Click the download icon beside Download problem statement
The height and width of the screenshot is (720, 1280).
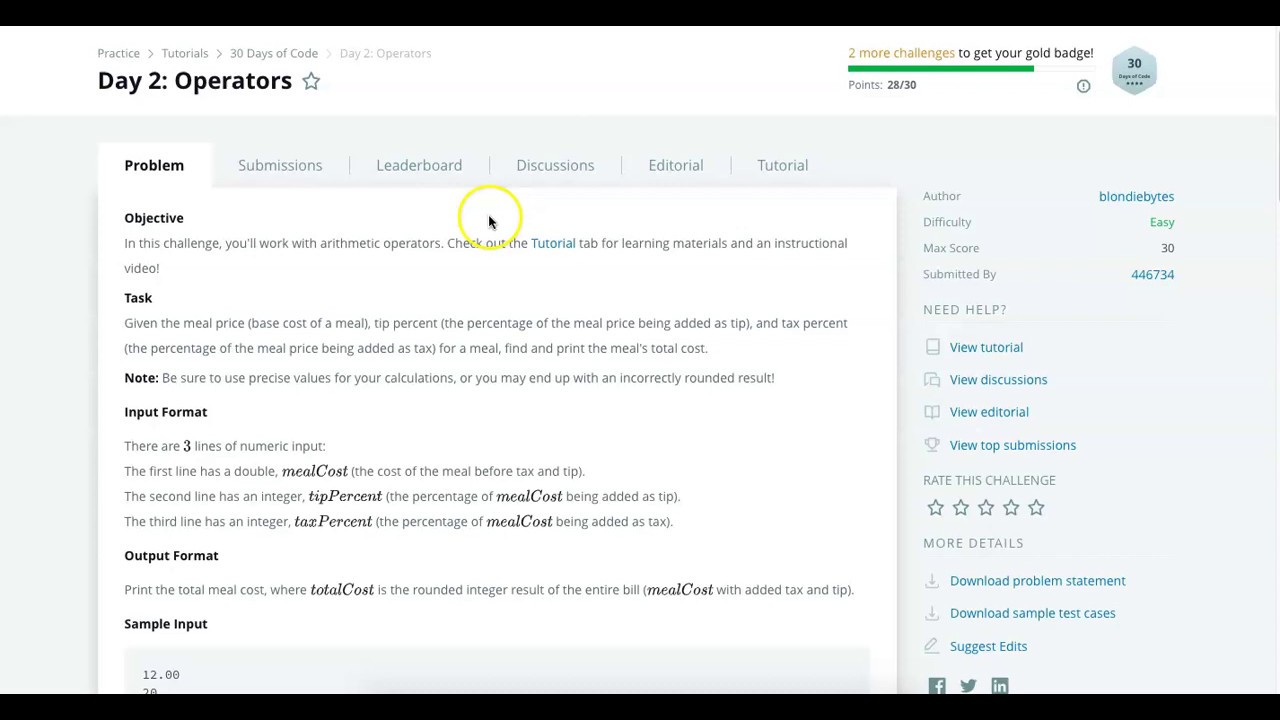pyautogui.click(x=932, y=581)
